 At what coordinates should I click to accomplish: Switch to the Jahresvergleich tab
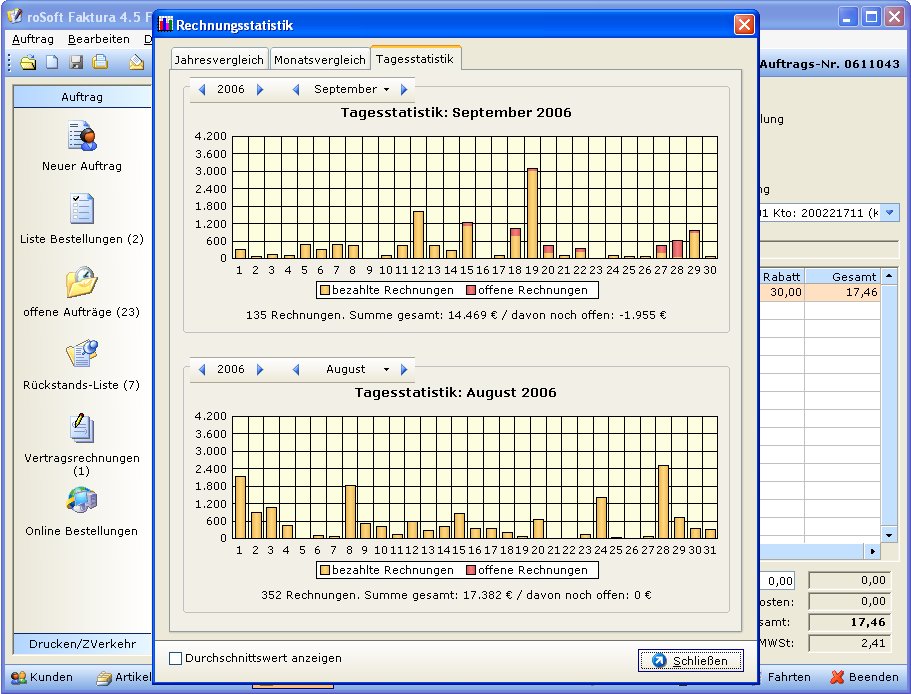coord(219,60)
